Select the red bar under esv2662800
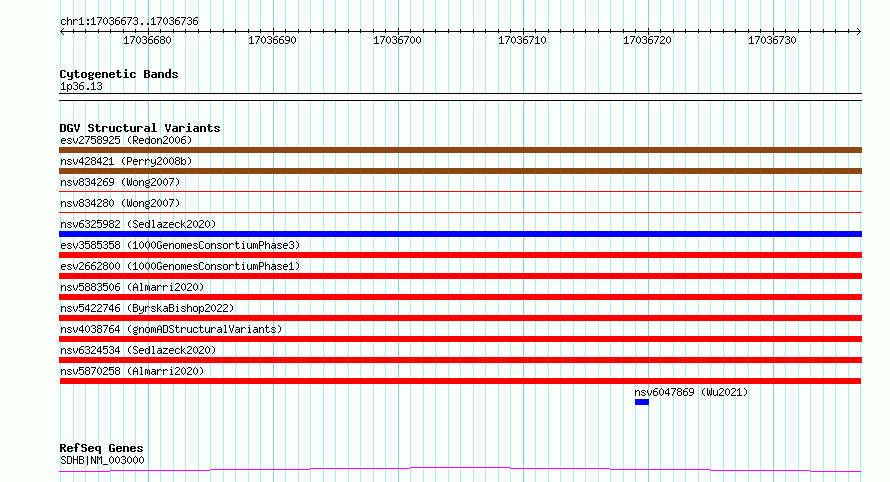 (460, 276)
